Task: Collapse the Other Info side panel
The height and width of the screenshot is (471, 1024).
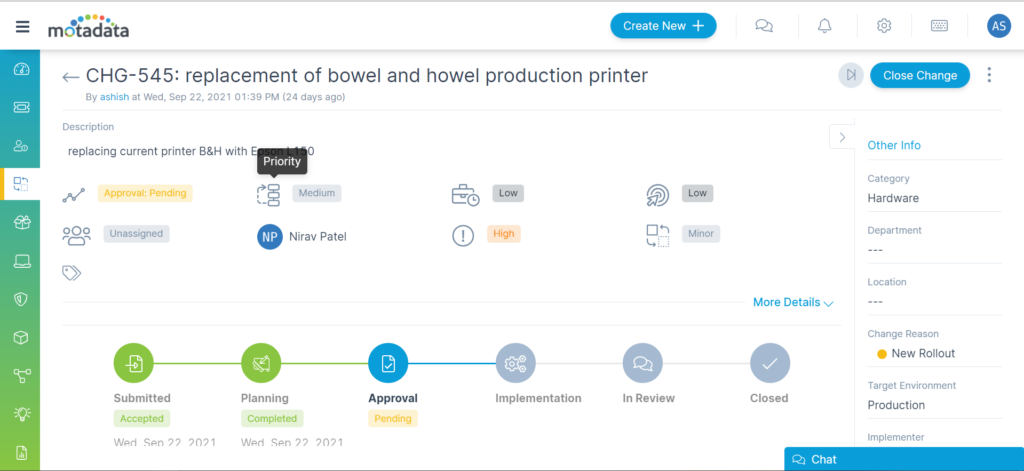Action: point(842,137)
